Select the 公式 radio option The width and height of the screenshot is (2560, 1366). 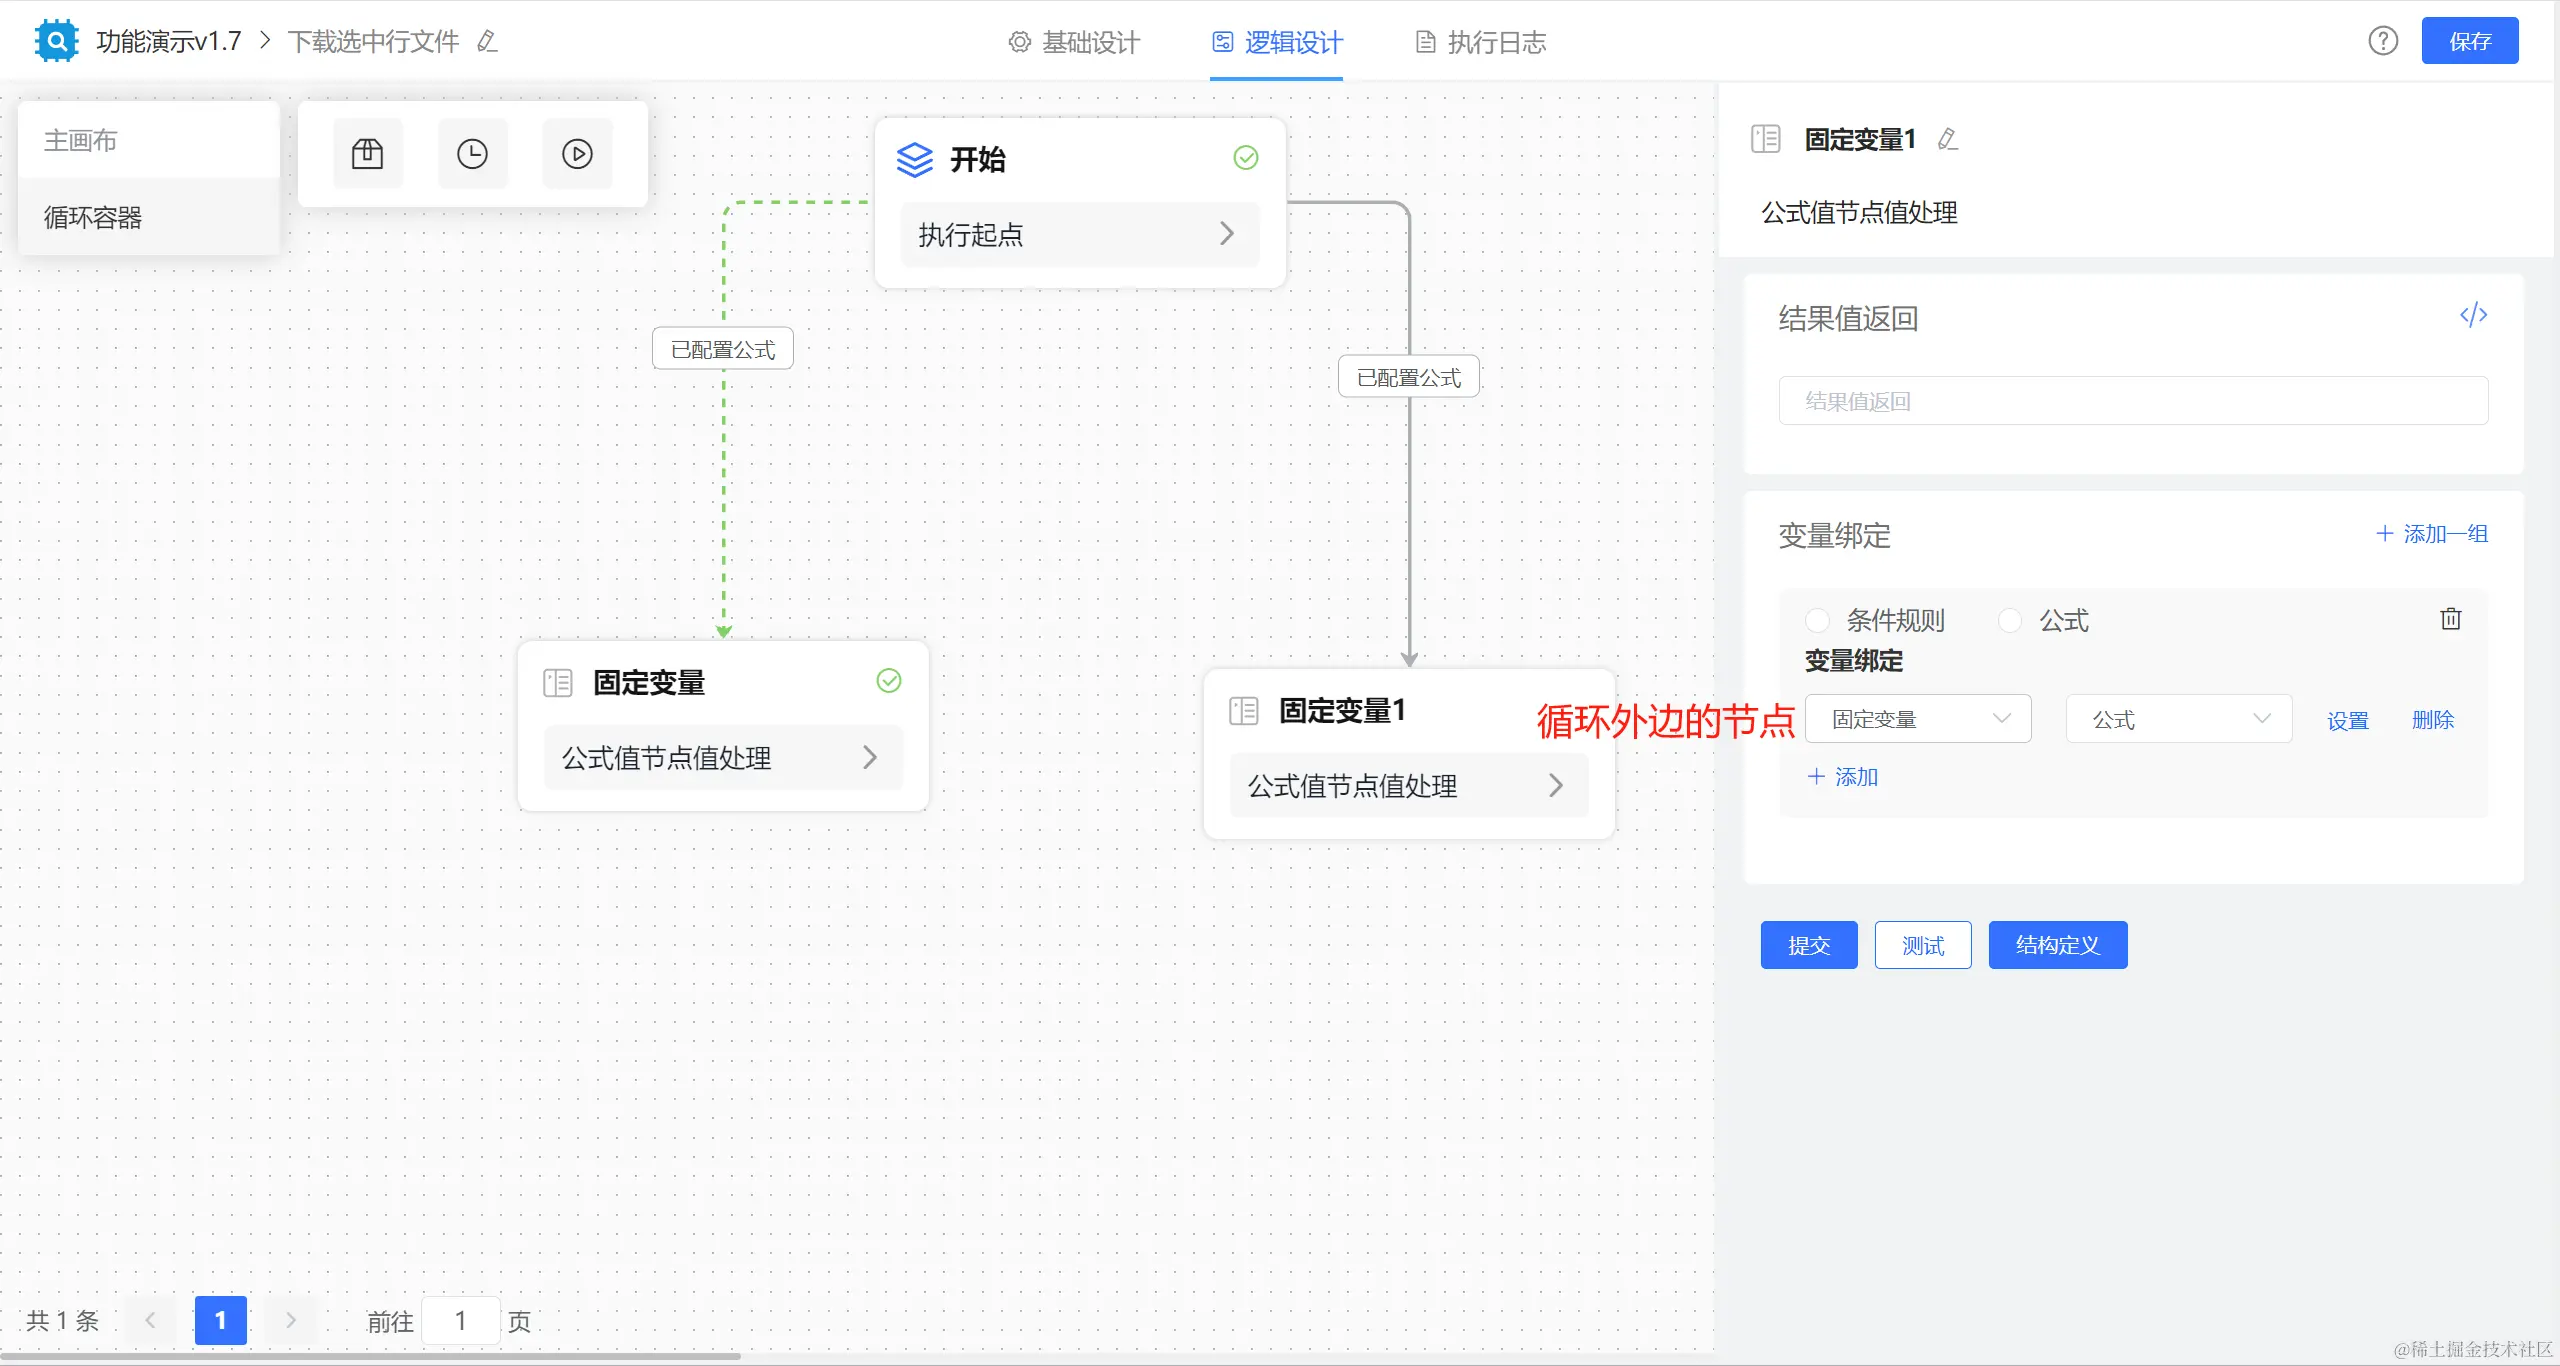2010,620
